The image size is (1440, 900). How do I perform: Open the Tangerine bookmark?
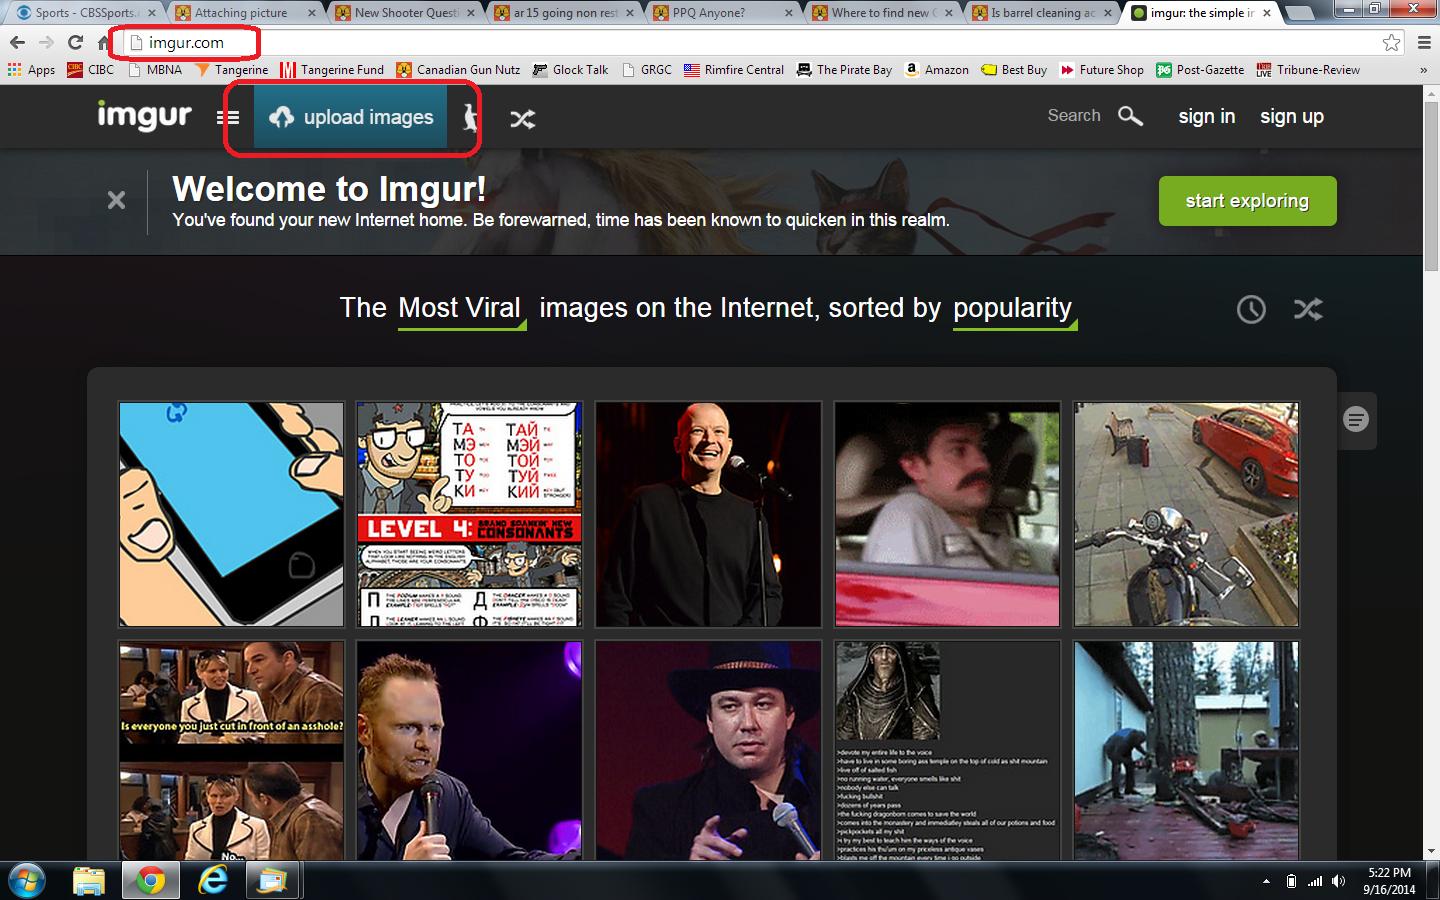[232, 70]
